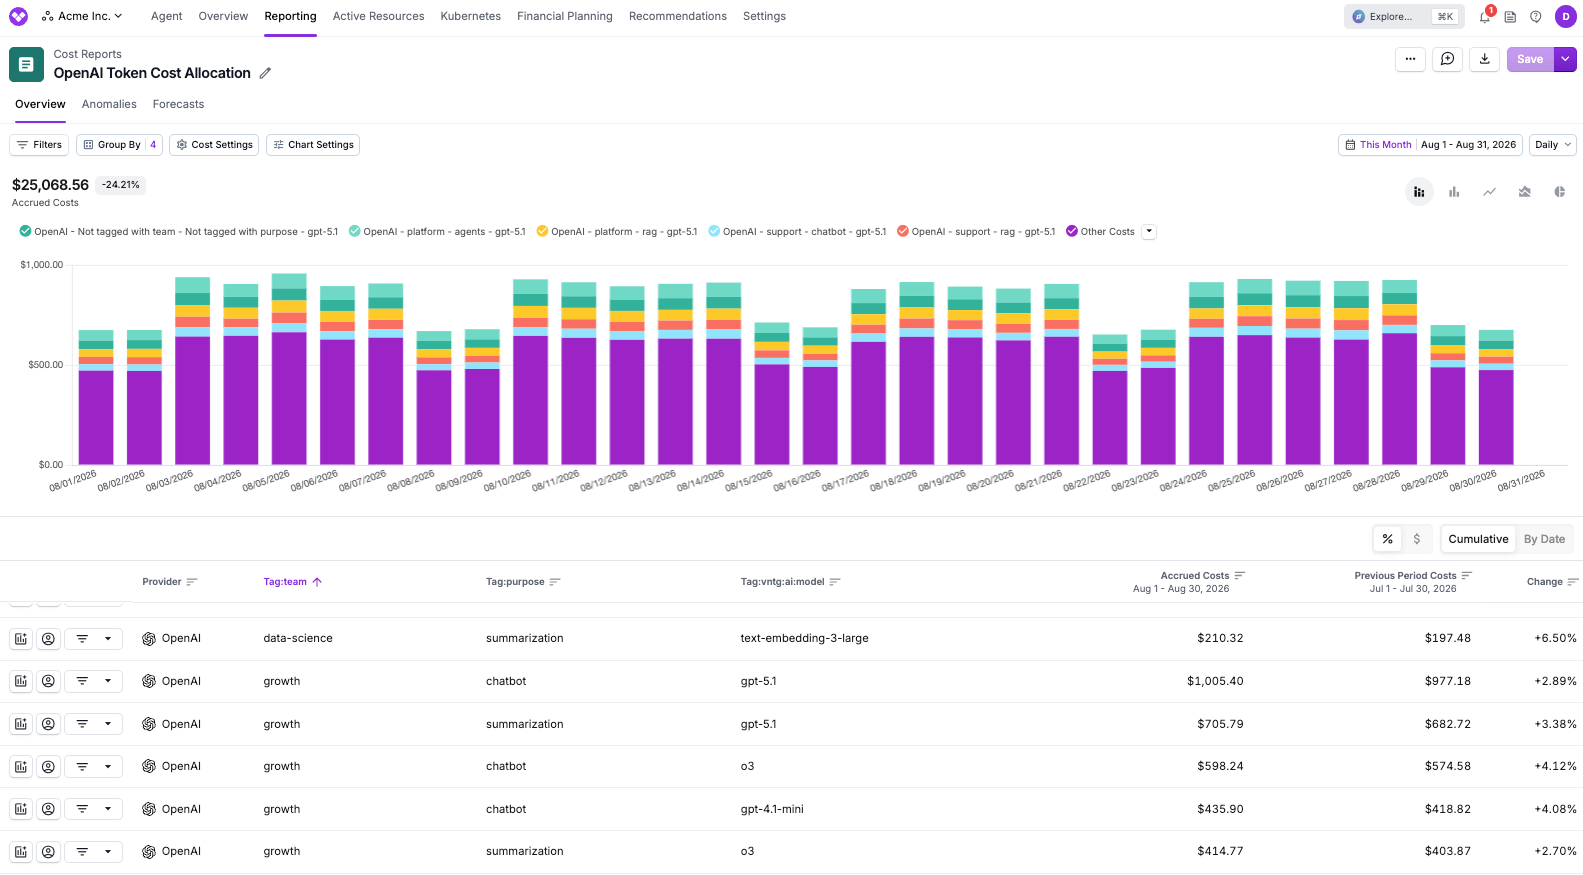This screenshot has height=875, width=1583.
Task: Open the comment bubble button
Action: [1447, 59]
